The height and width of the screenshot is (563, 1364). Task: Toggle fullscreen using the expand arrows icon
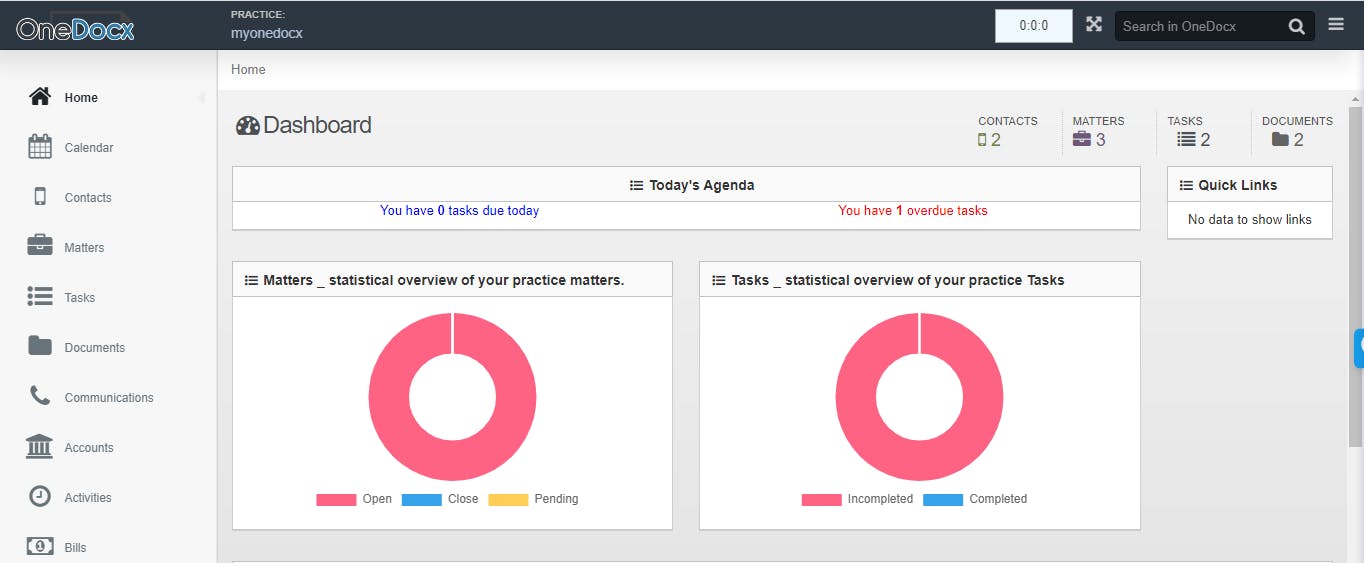coord(1094,25)
